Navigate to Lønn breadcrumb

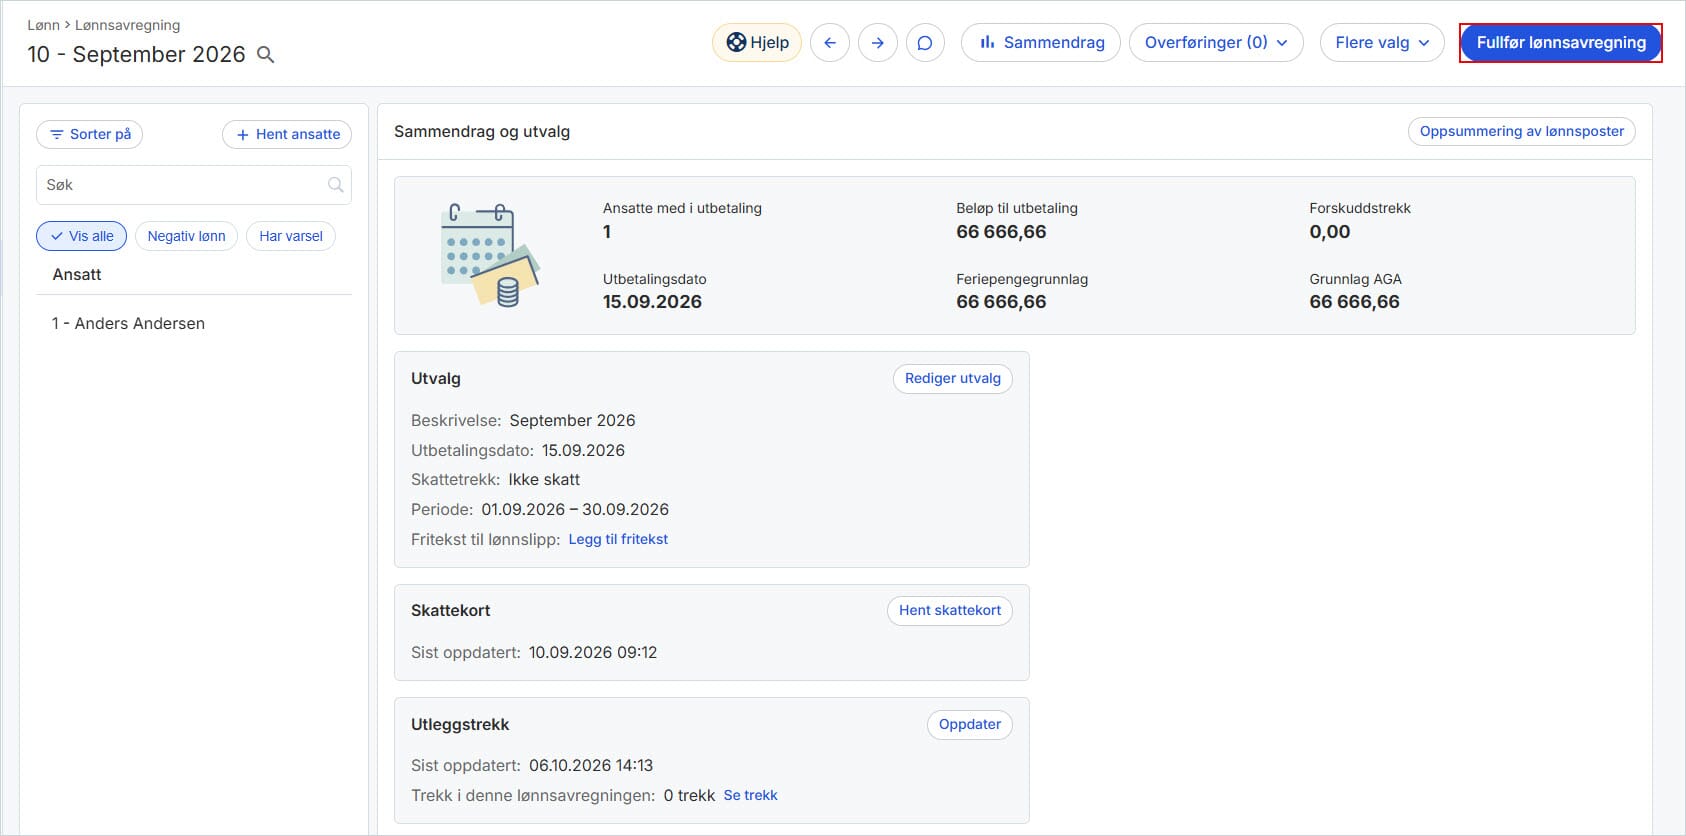pos(43,25)
